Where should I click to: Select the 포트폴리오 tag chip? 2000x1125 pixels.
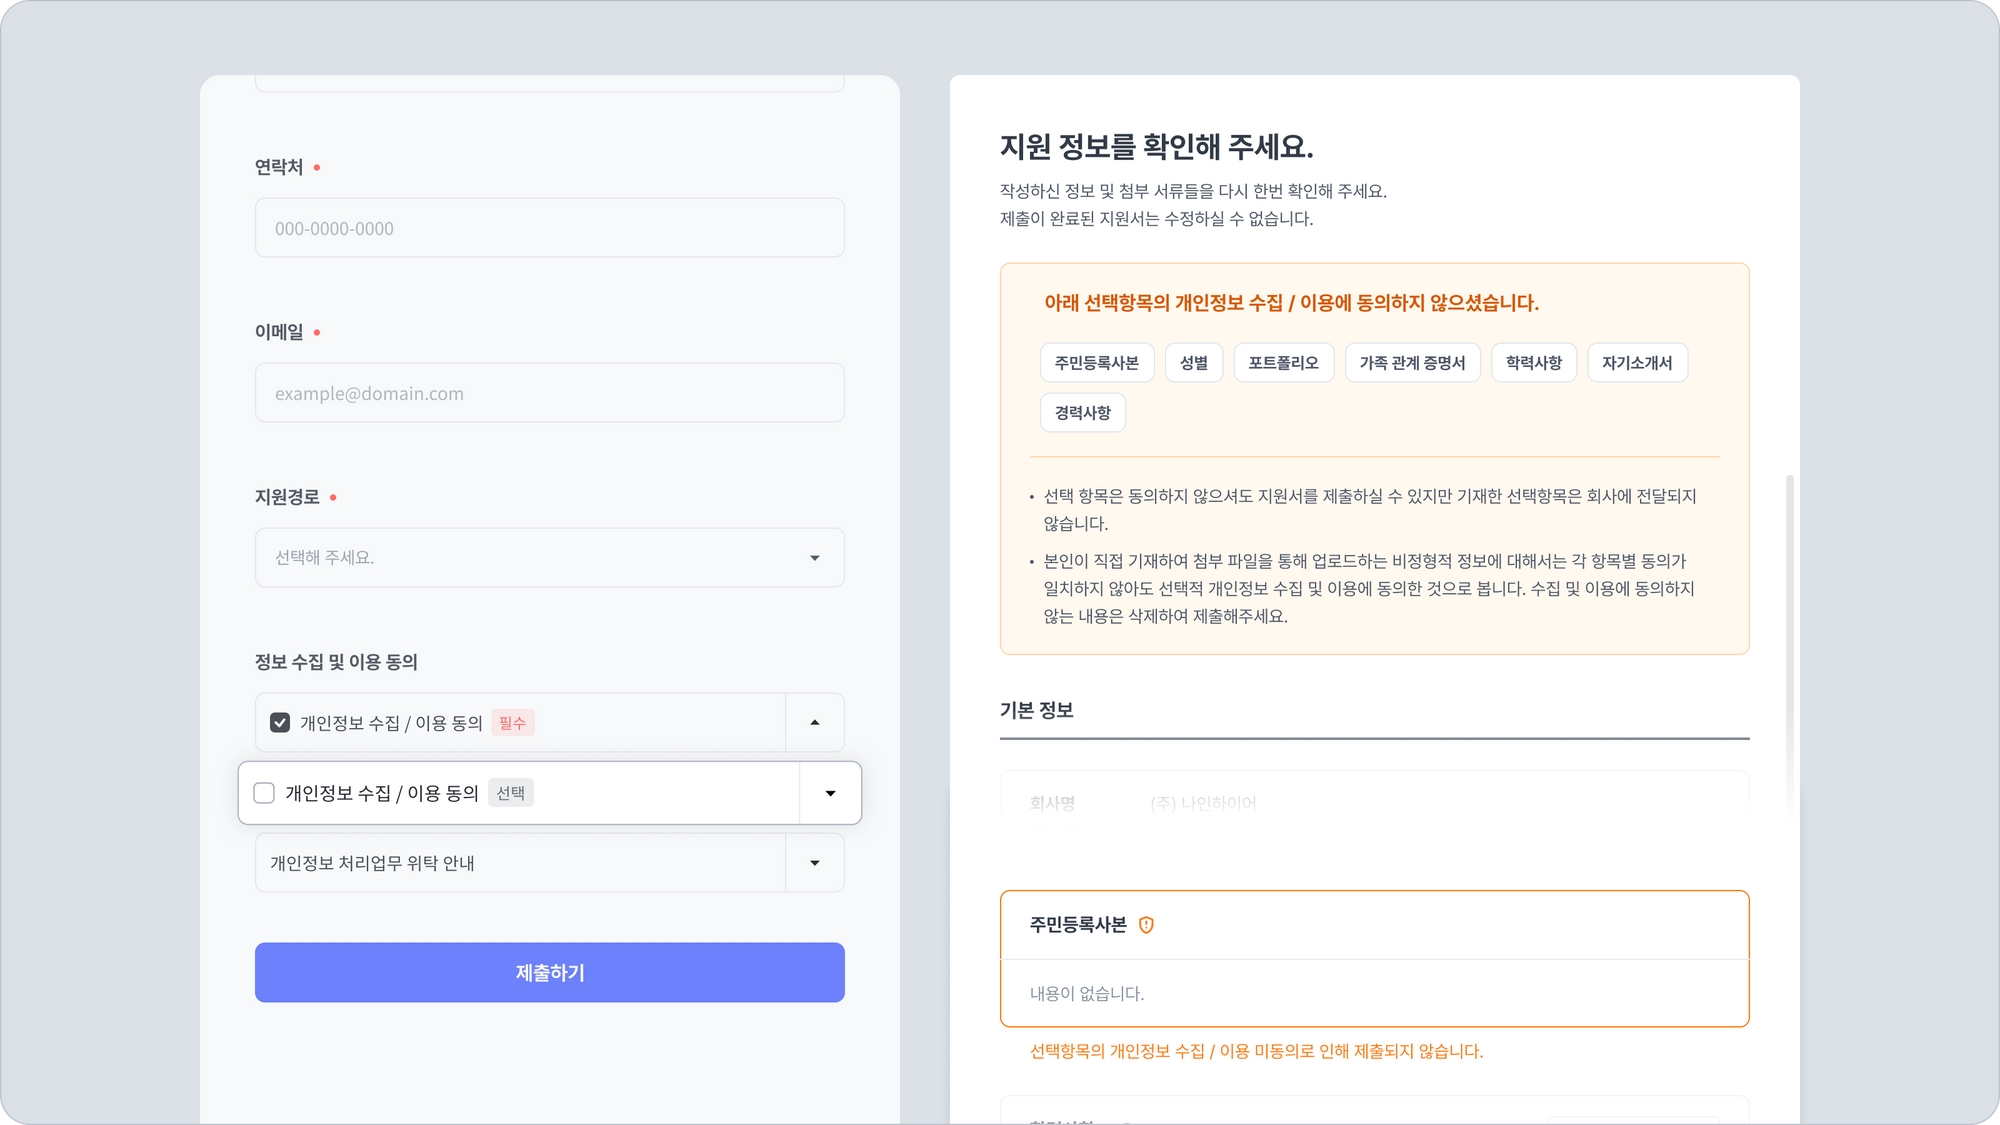(x=1283, y=362)
